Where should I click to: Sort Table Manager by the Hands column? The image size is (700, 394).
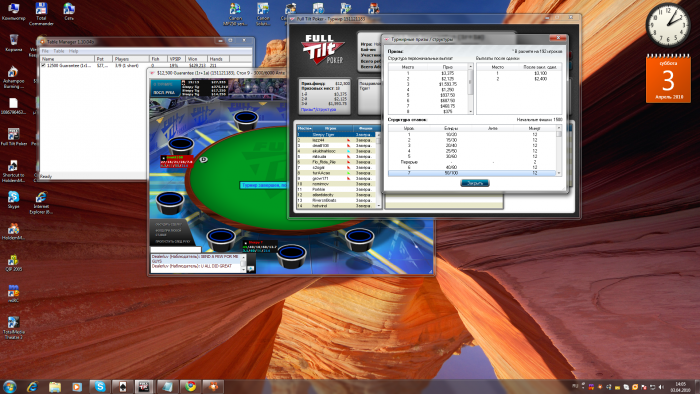coord(218,59)
